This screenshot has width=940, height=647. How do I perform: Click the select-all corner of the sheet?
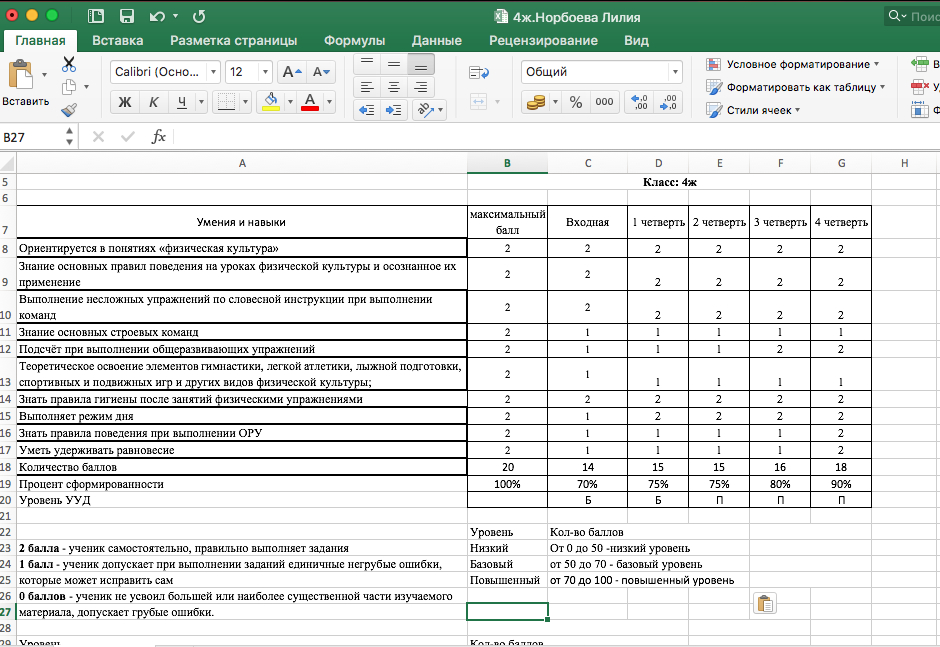pyautogui.click(x=8, y=163)
